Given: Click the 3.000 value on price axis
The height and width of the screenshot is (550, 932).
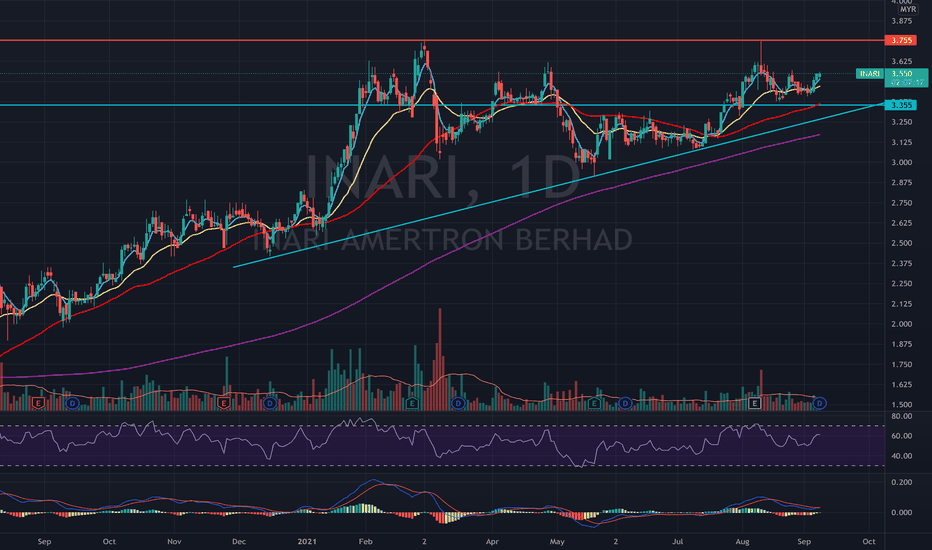Looking at the screenshot, I should (902, 162).
